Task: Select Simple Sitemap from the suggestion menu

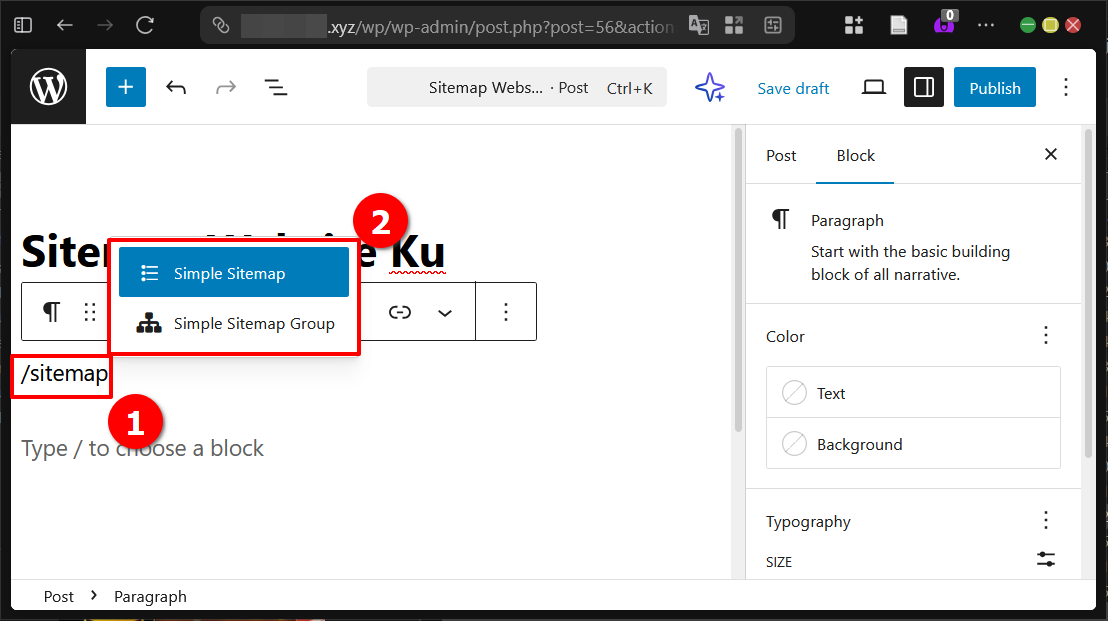Action: click(233, 271)
